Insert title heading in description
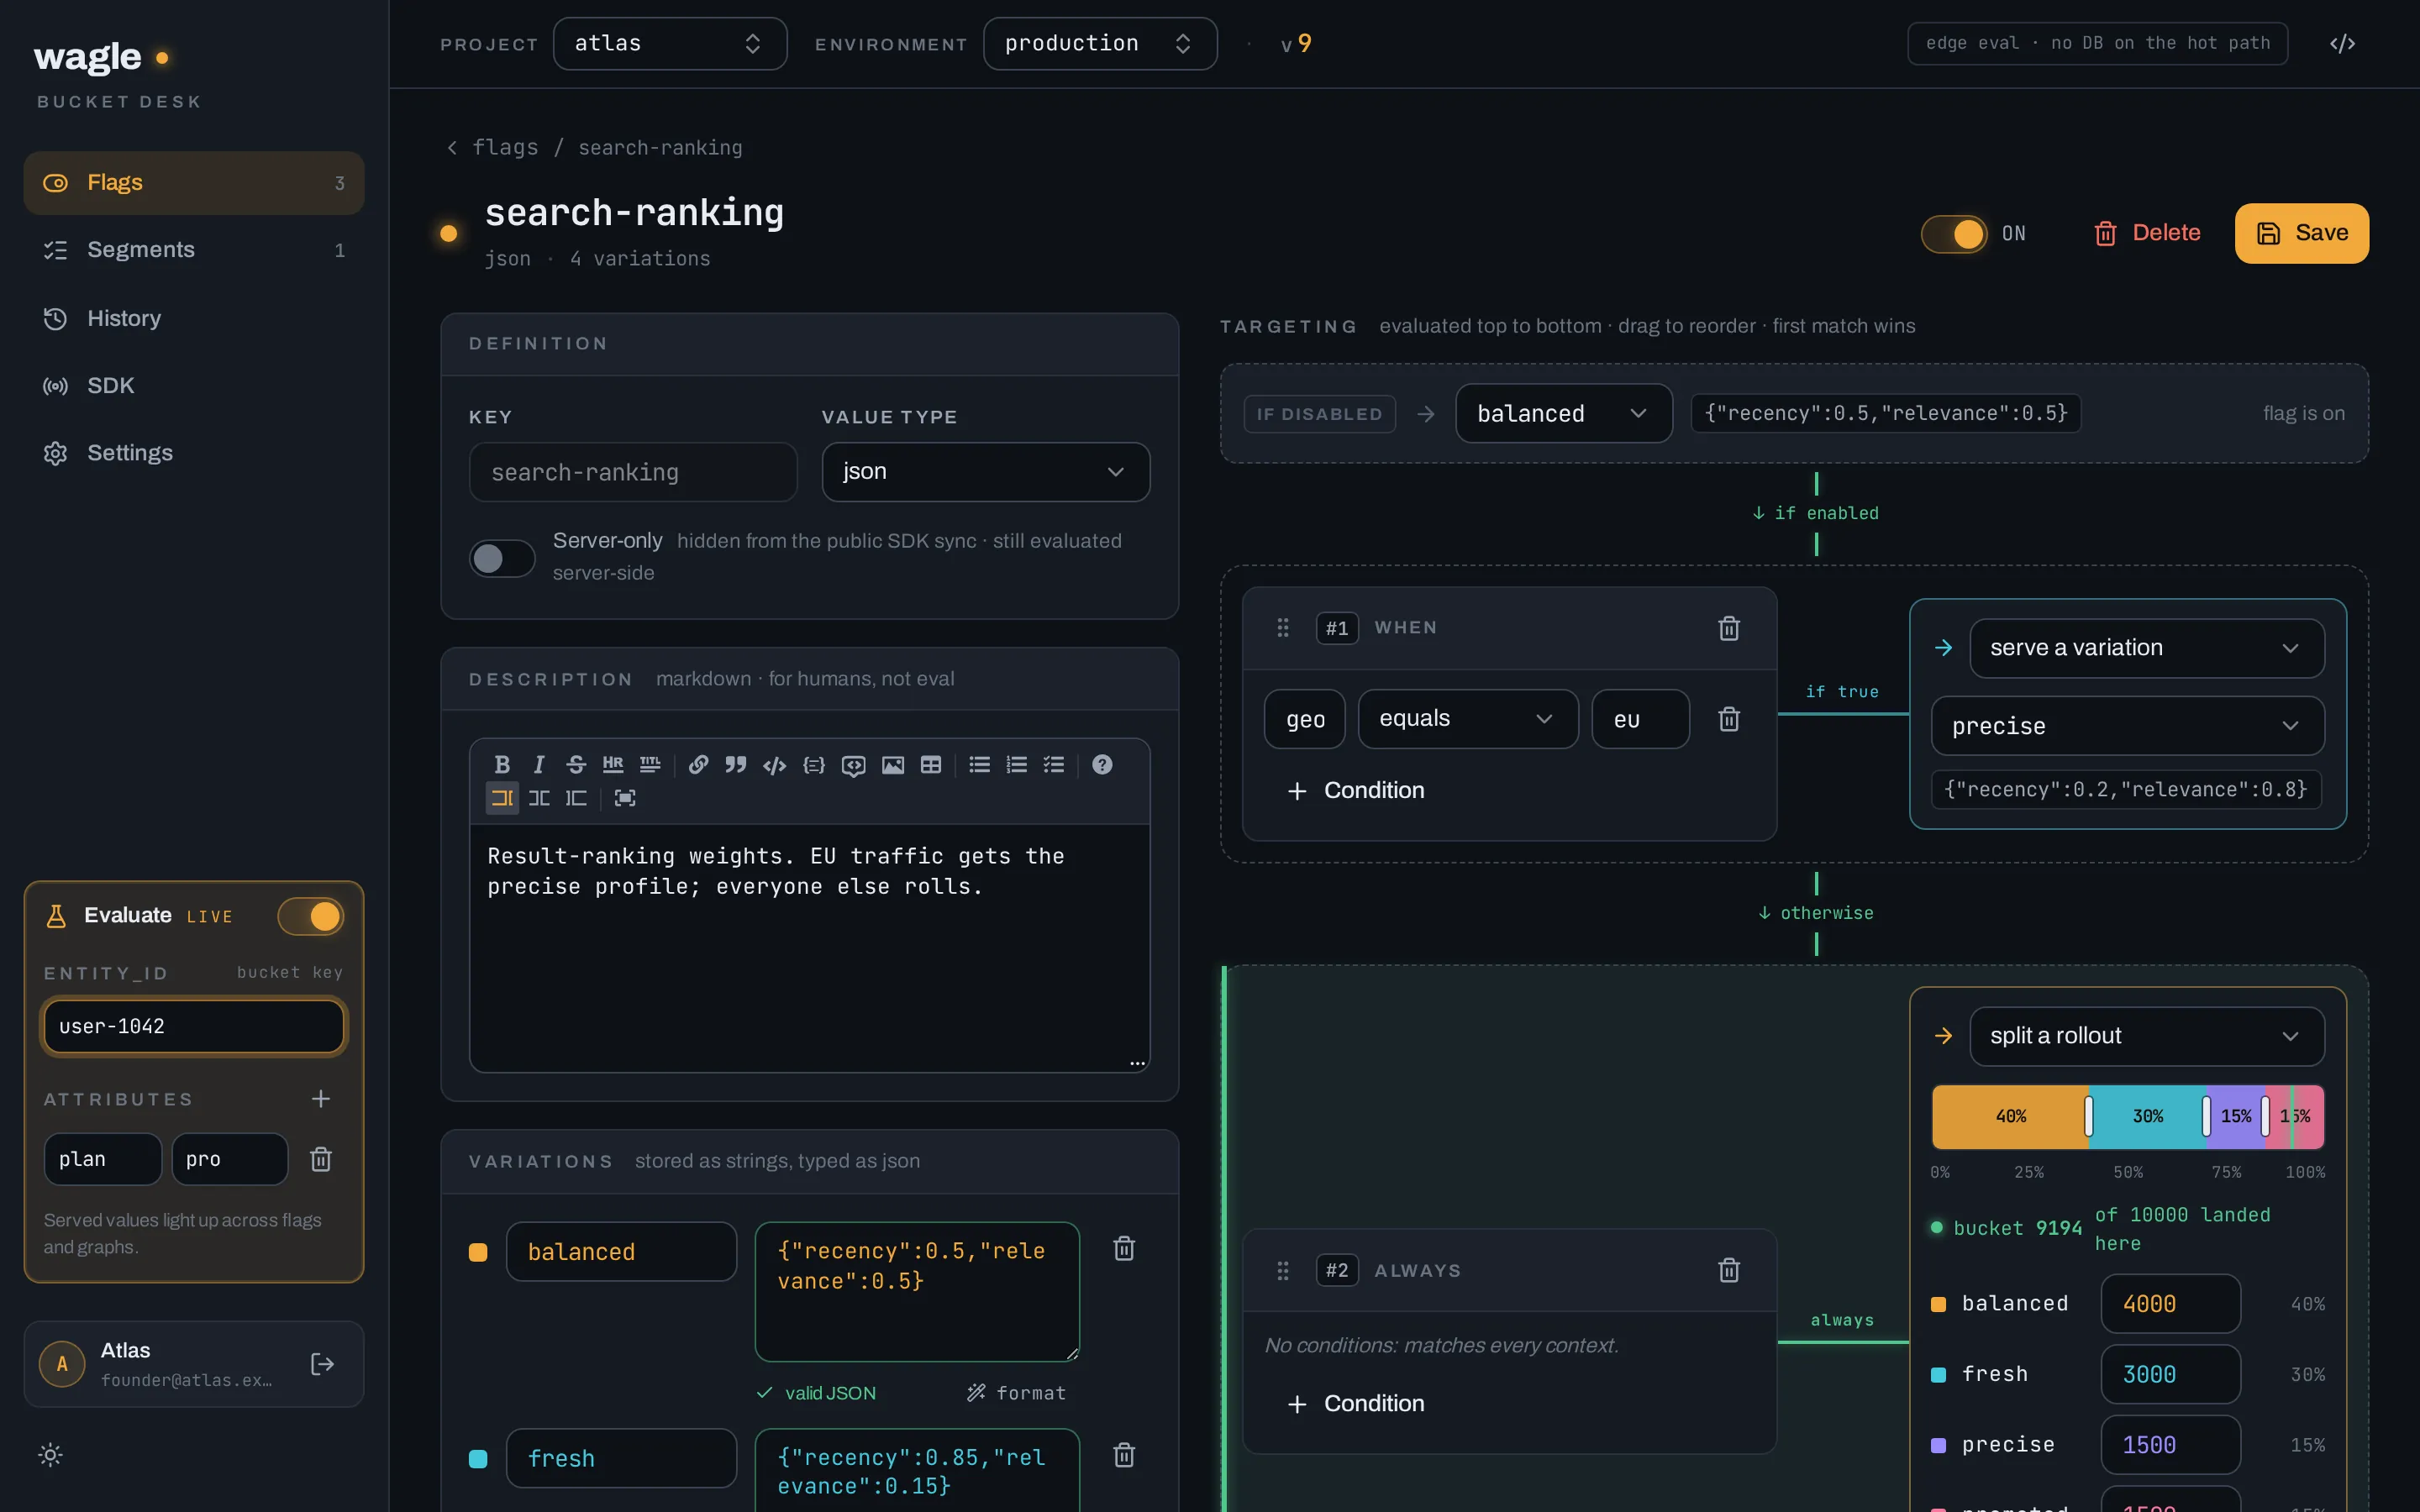Image resolution: width=2420 pixels, height=1512 pixels. (650, 765)
